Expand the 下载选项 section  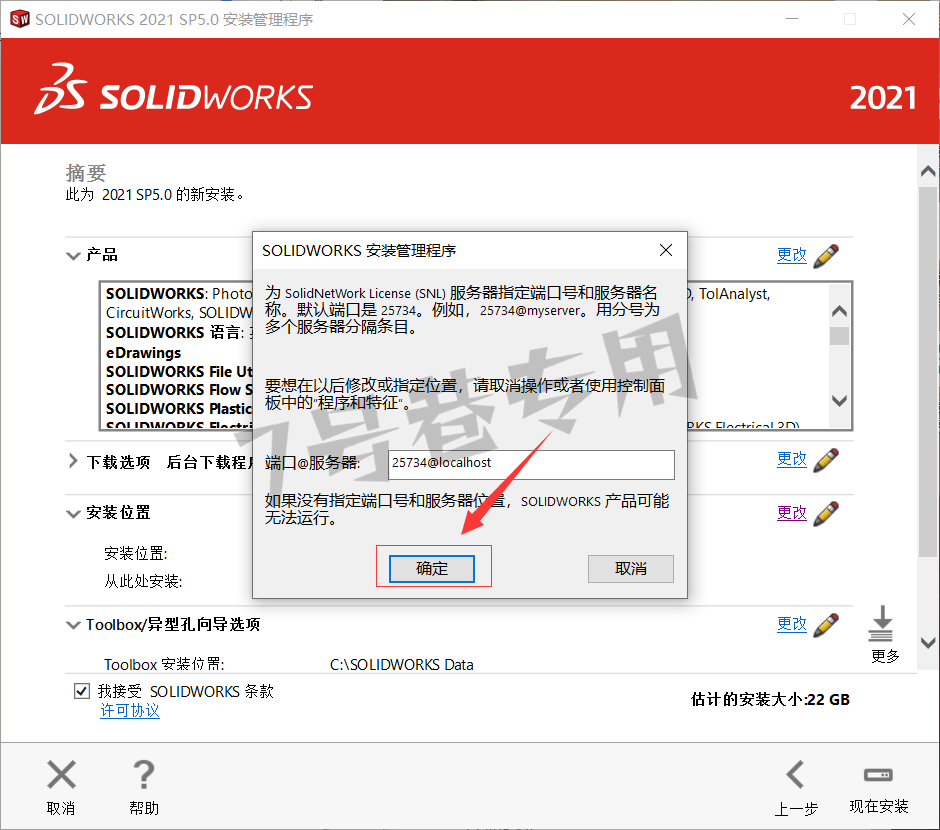pos(73,461)
